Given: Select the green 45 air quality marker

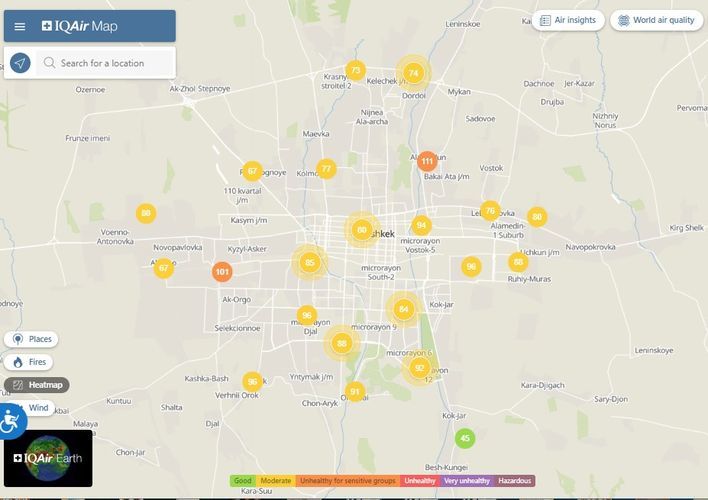Looking at the screenshot, I should (464, 438).
